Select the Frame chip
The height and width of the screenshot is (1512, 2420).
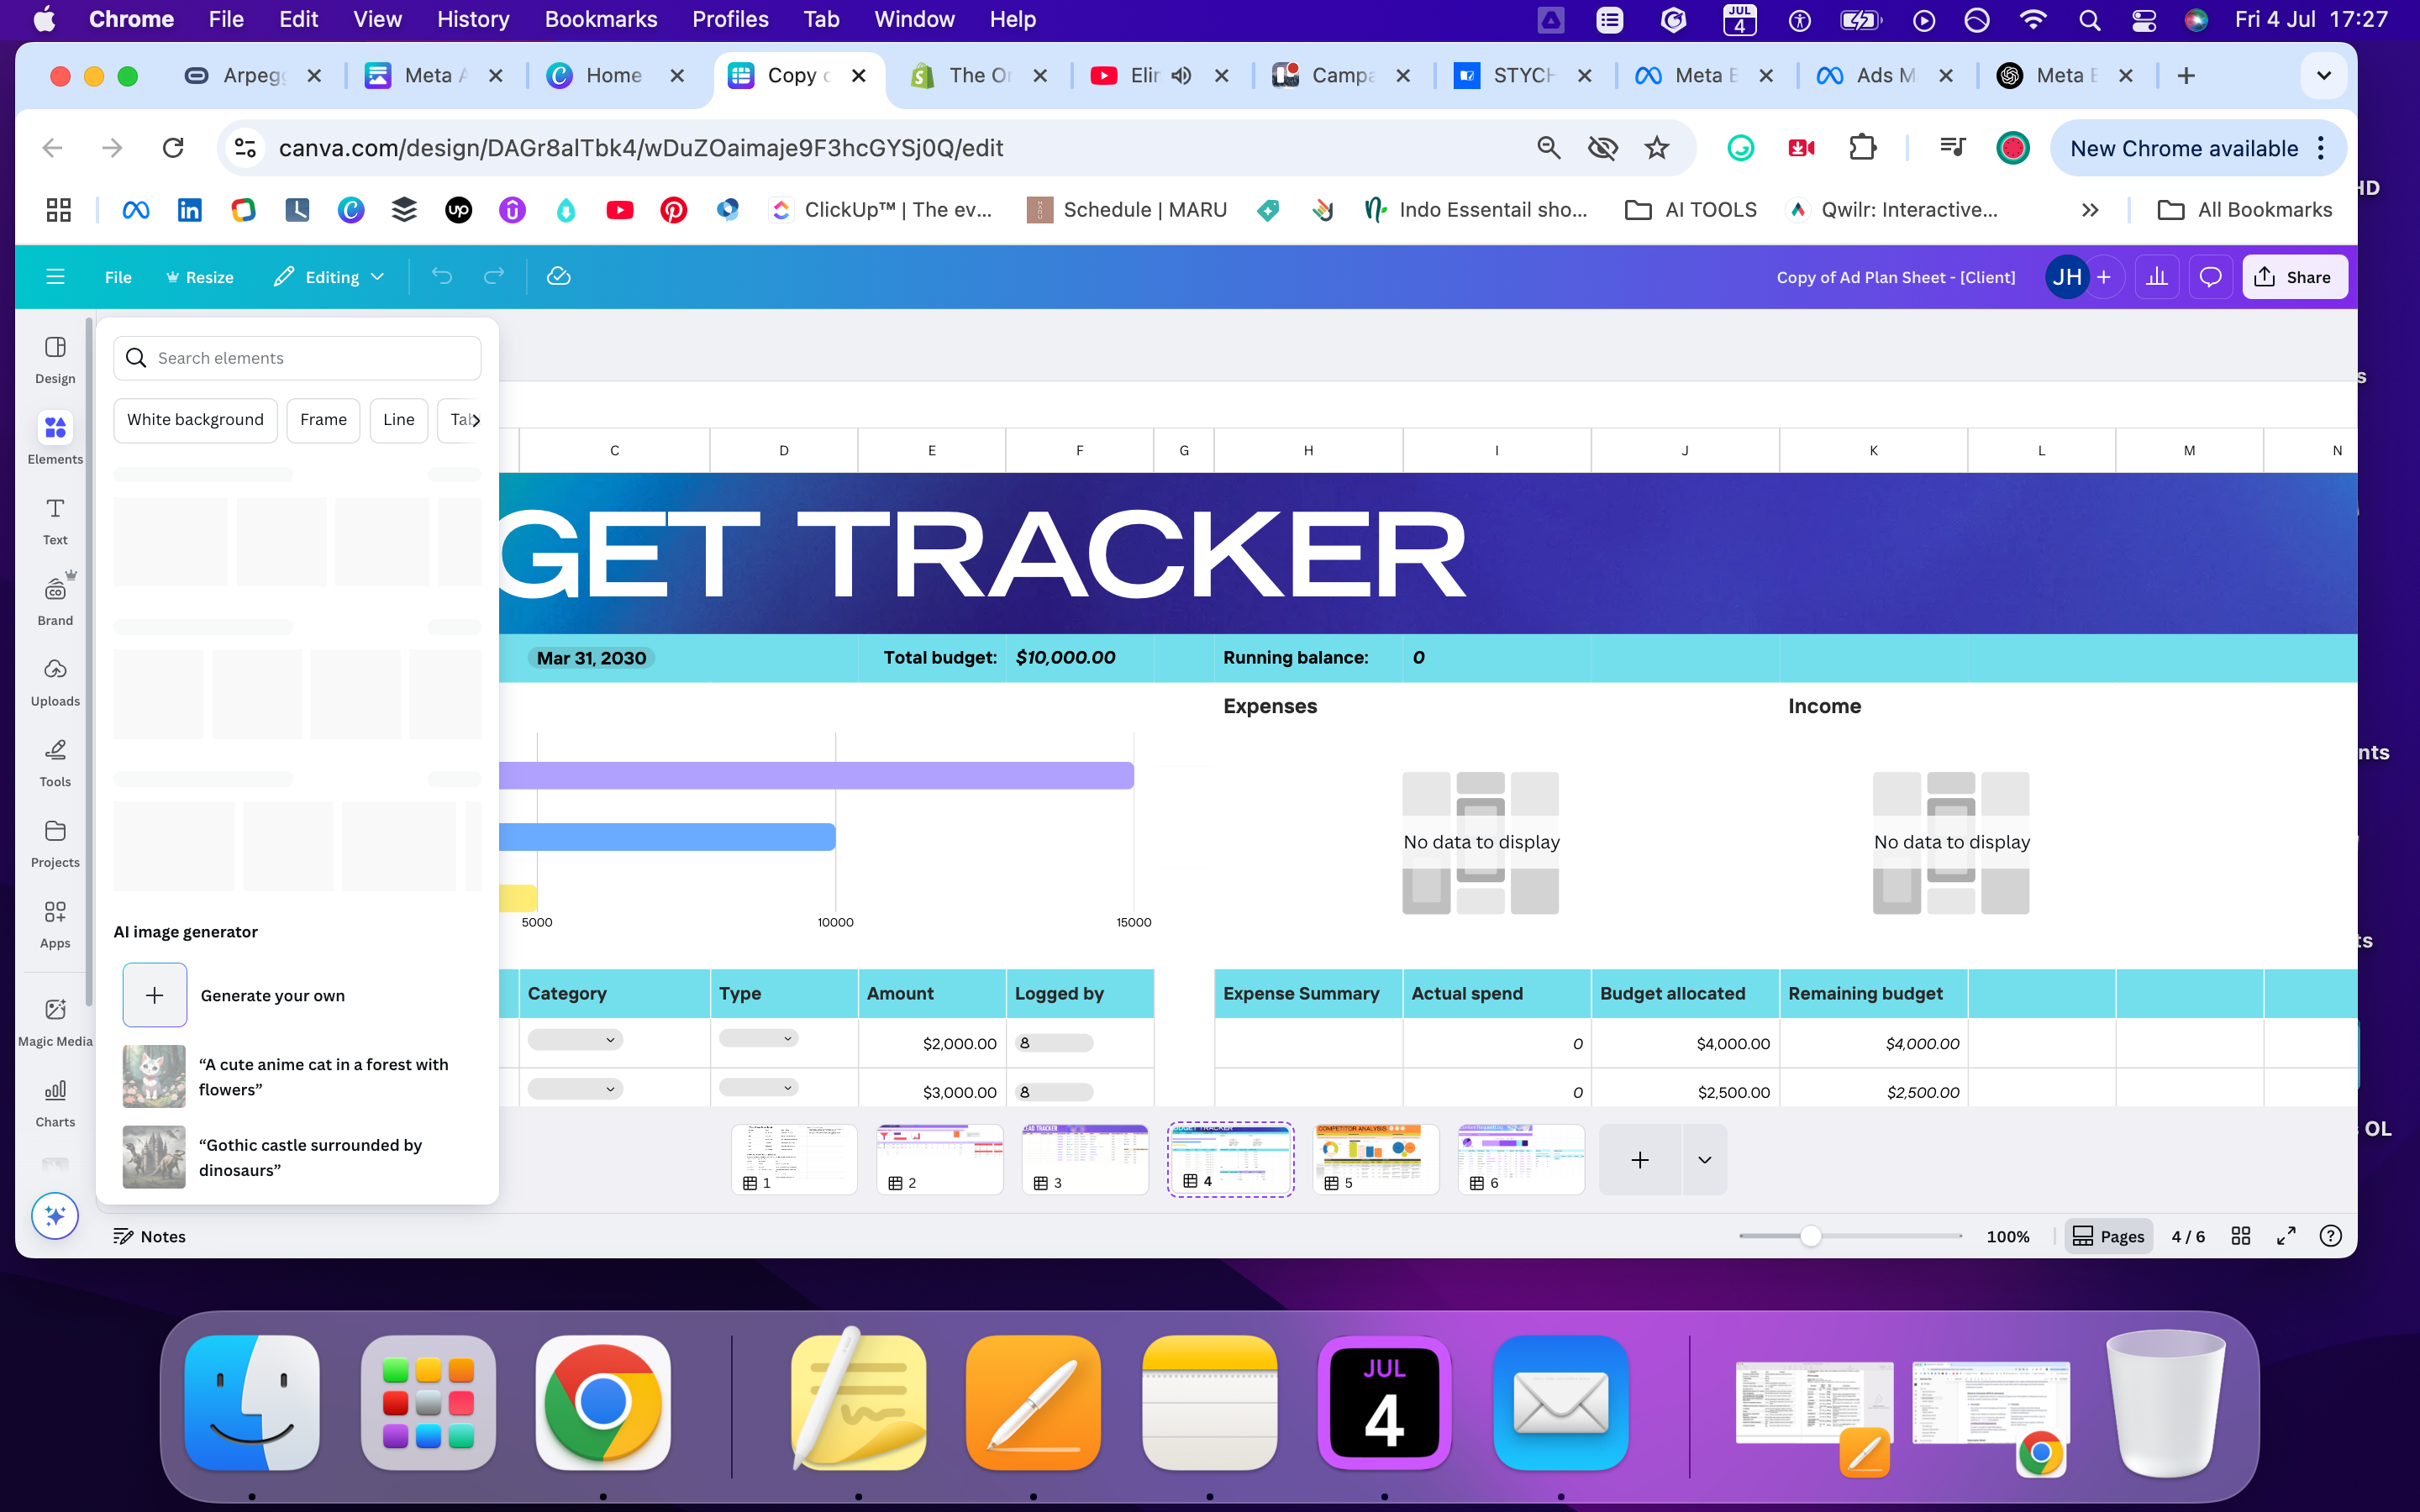(x=323, y=420)
